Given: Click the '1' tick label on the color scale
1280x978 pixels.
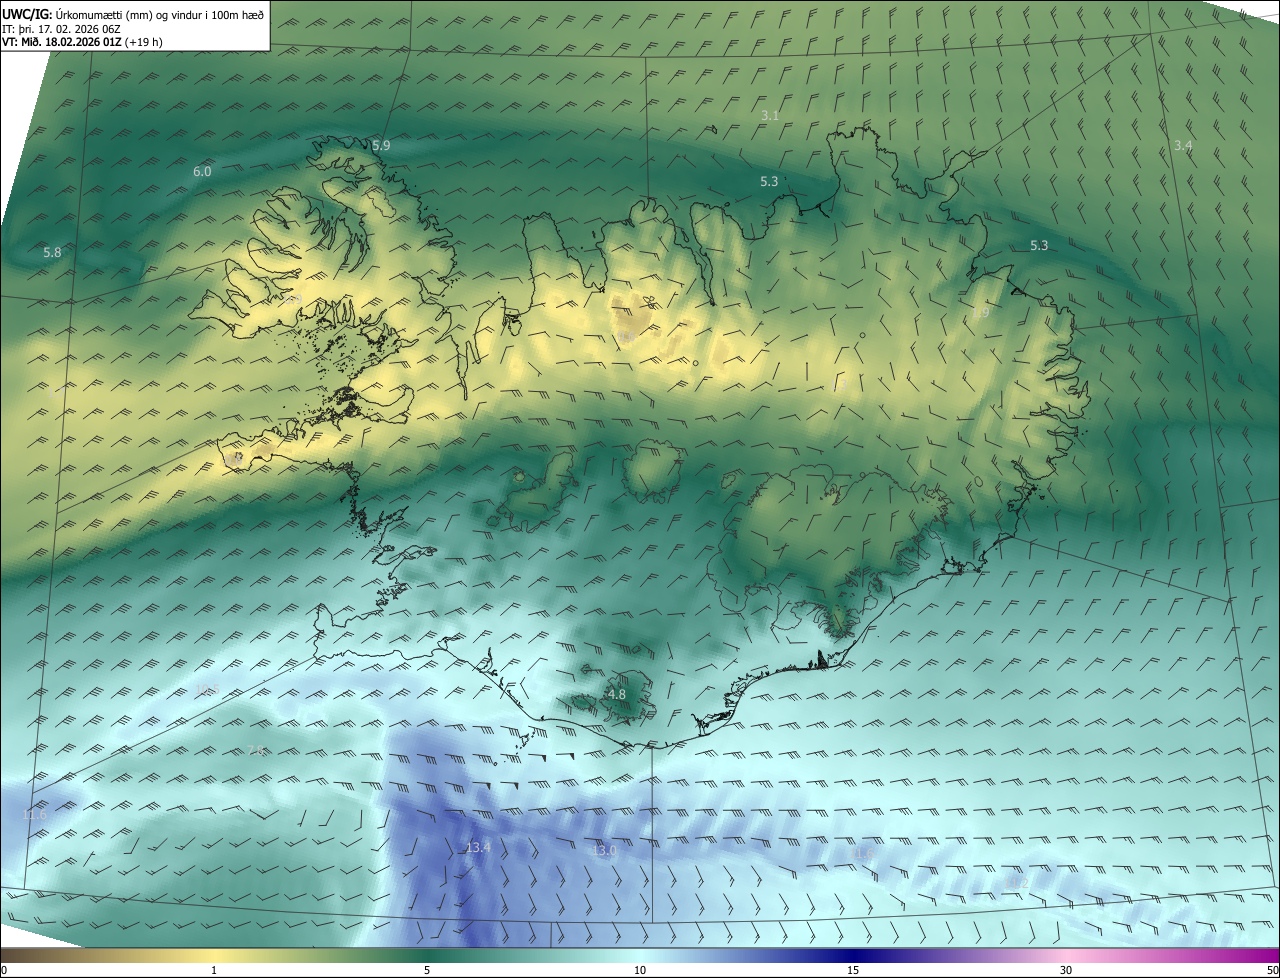Looking at the screenshot, I should [x=214, y=971].
